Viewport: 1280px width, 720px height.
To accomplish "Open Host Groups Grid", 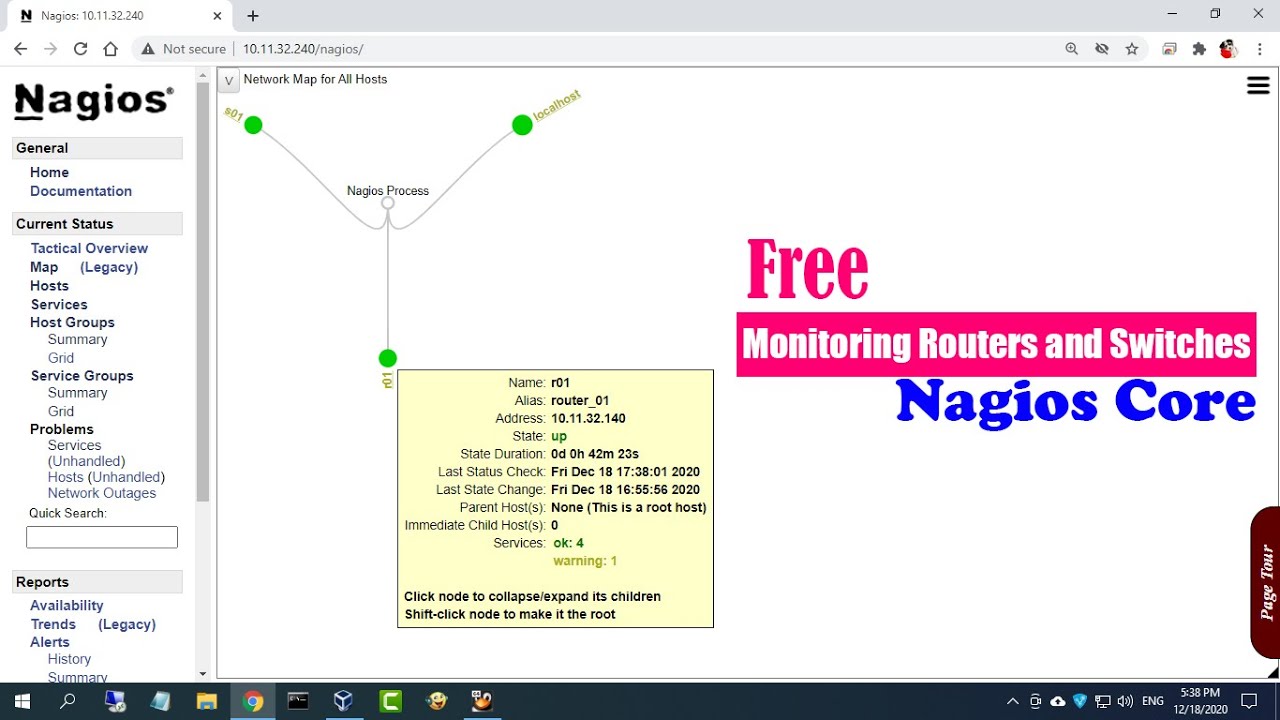I will coord(61,357).
